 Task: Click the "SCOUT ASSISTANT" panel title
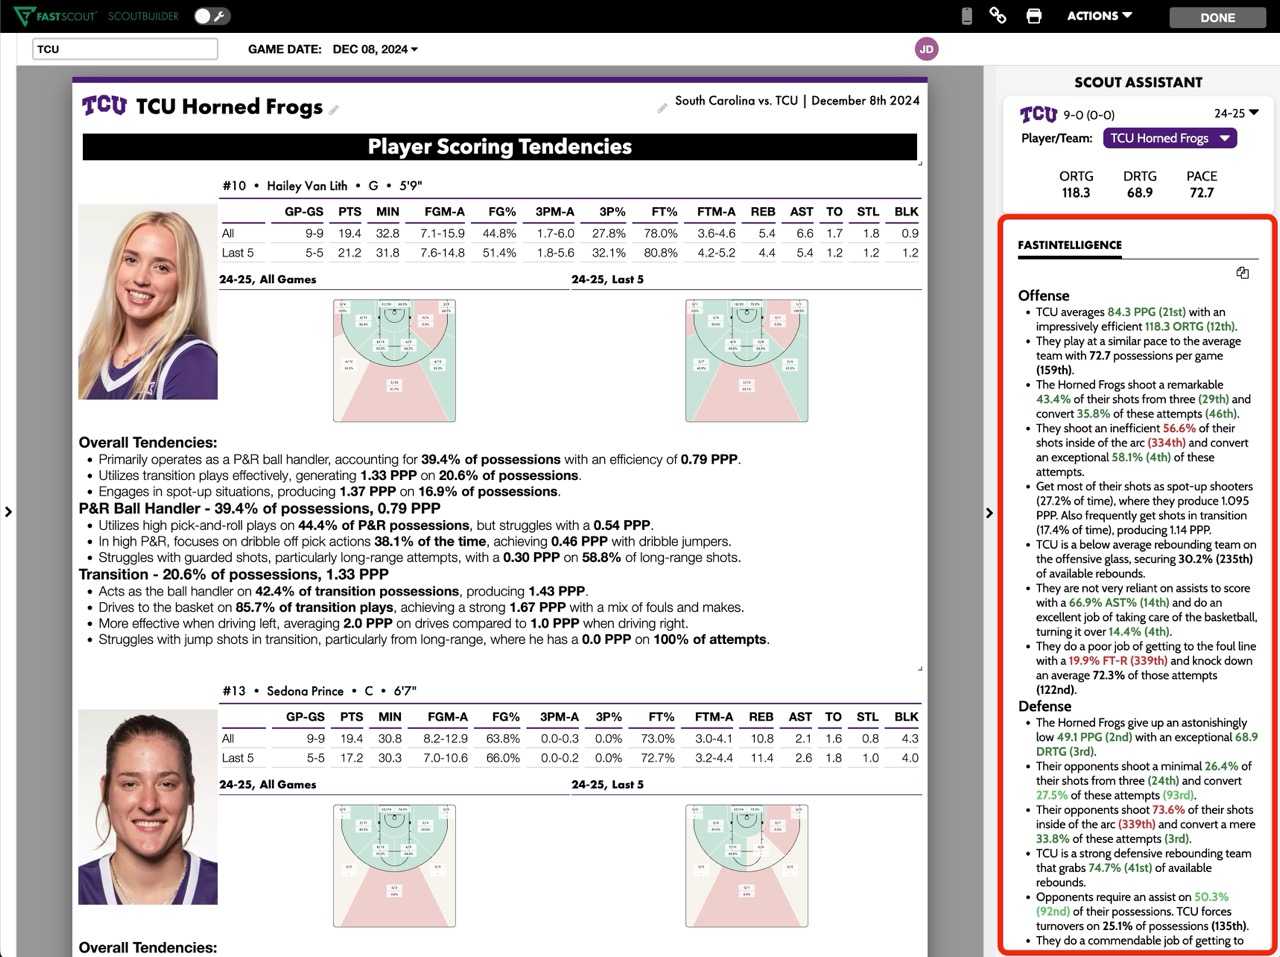click(1139, 82)
